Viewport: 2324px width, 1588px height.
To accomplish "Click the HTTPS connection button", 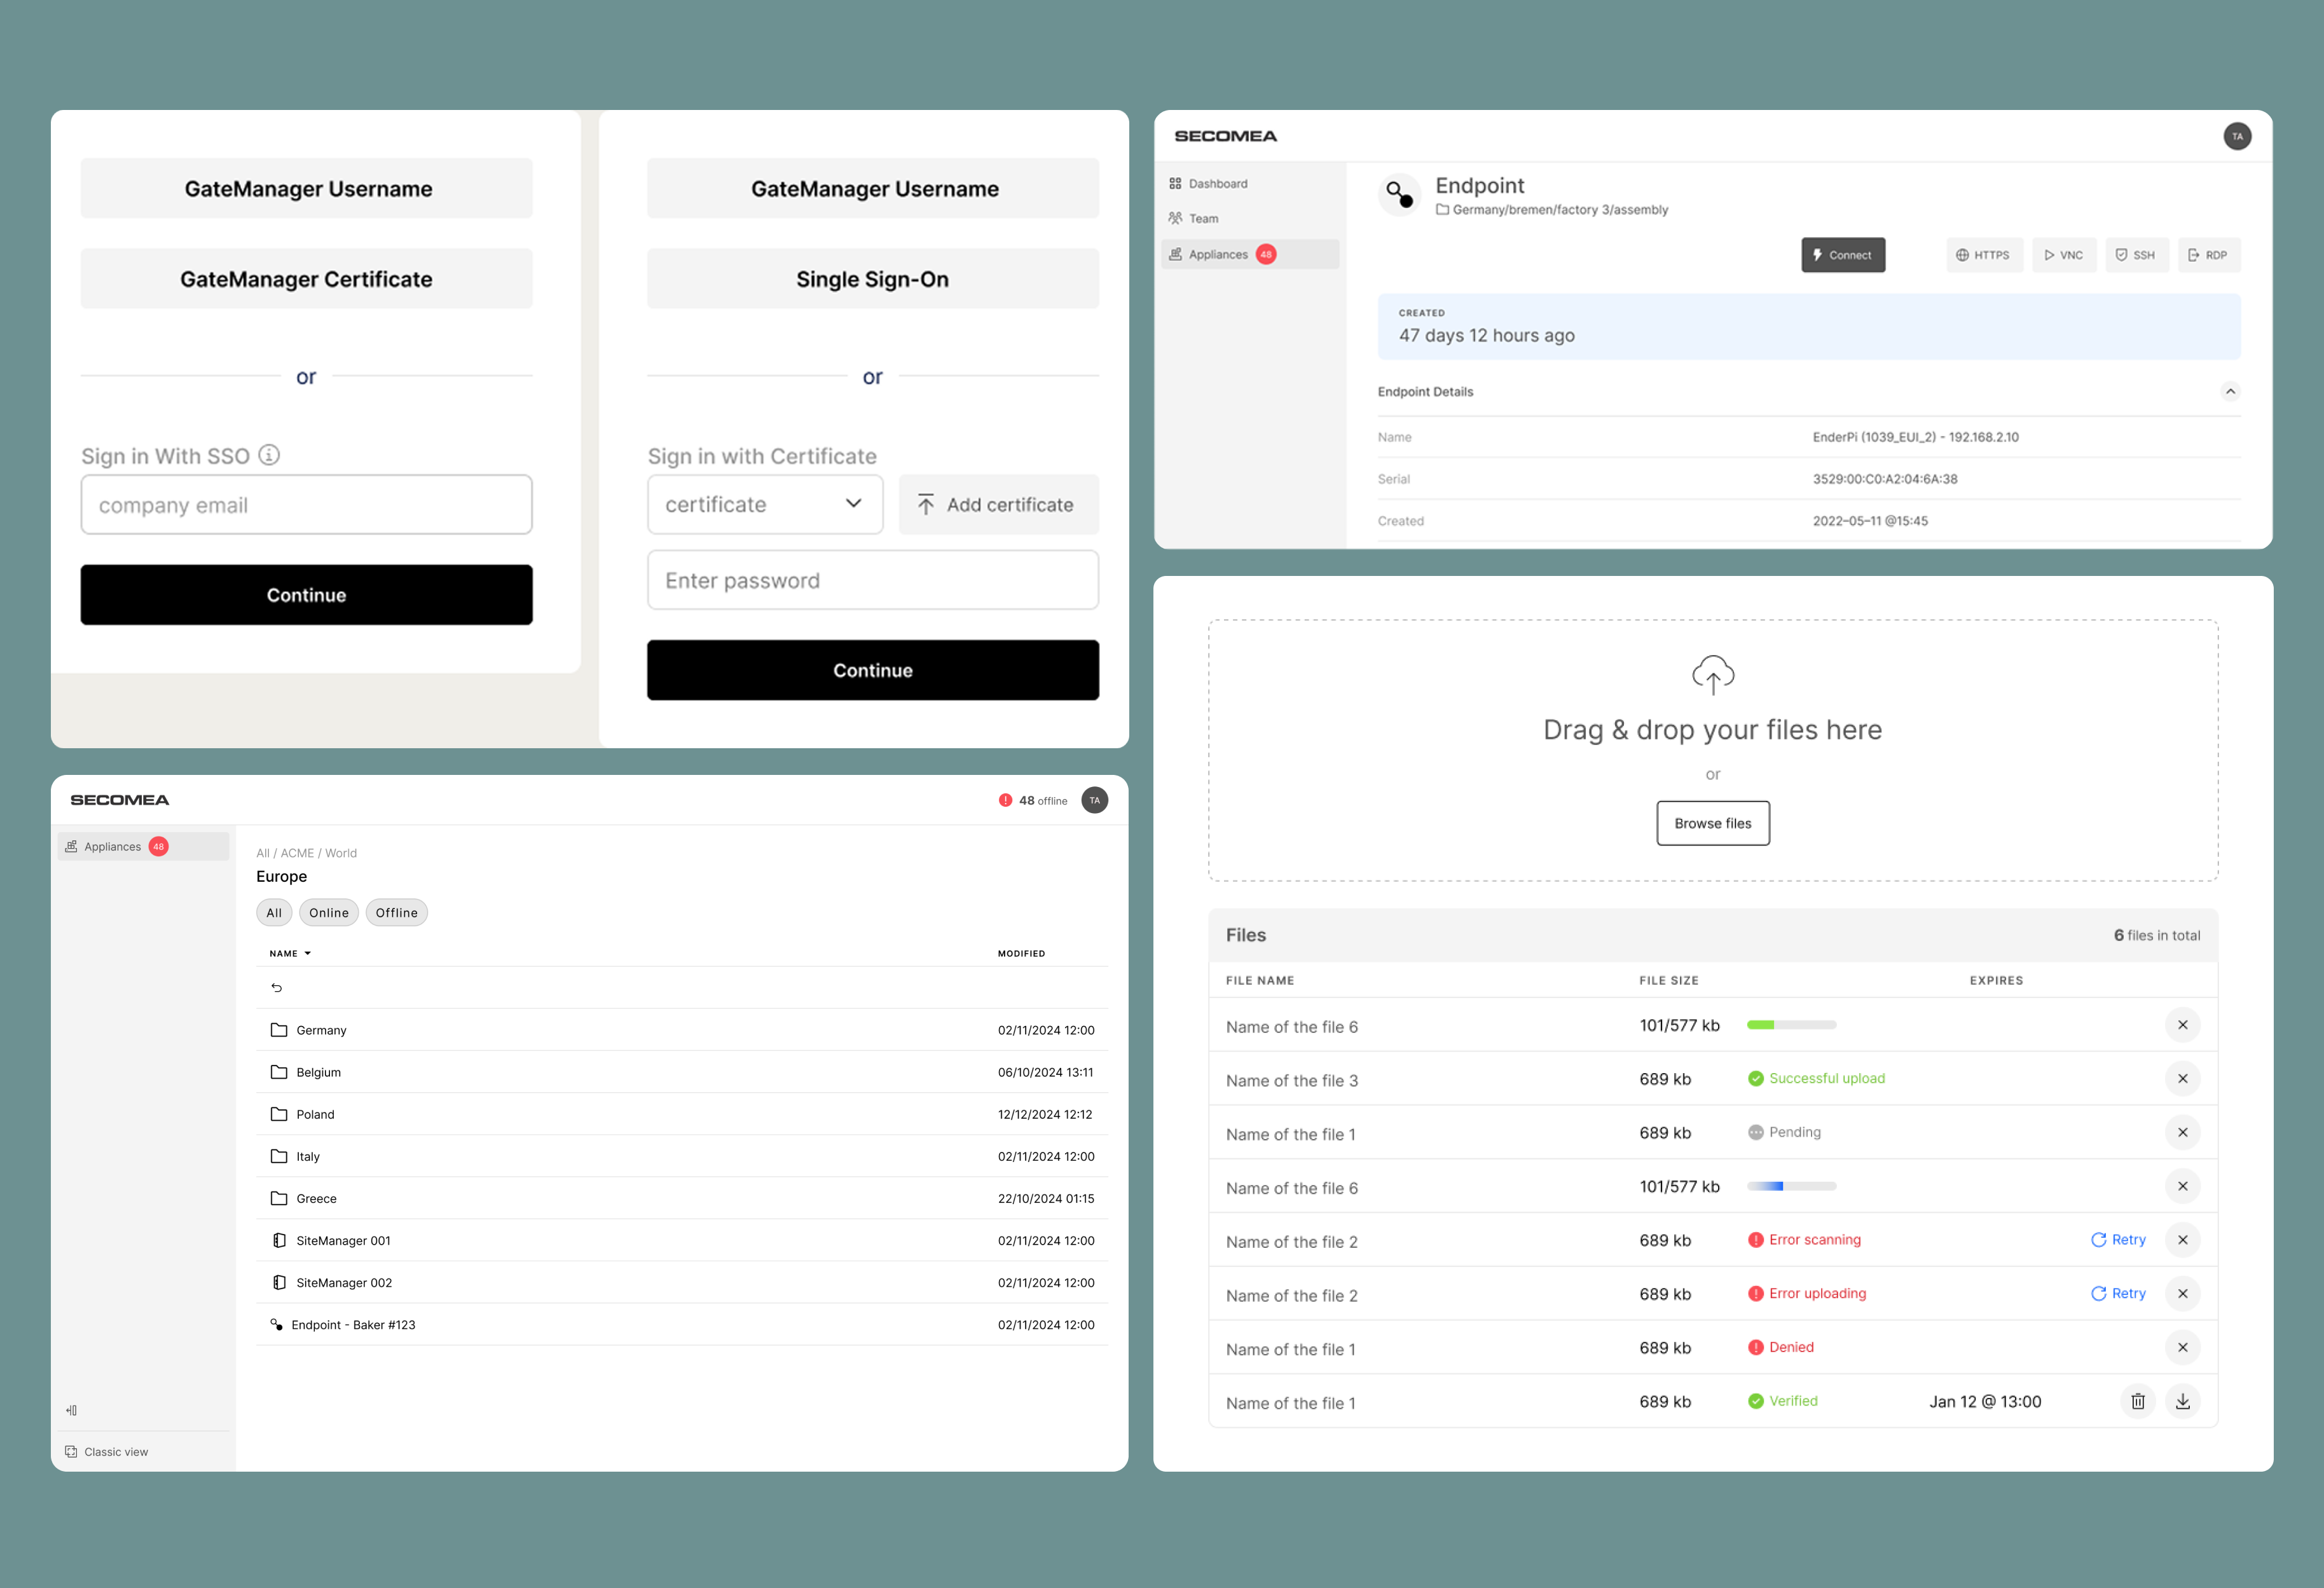I will pyautogui.click(x=1984, y=255).
